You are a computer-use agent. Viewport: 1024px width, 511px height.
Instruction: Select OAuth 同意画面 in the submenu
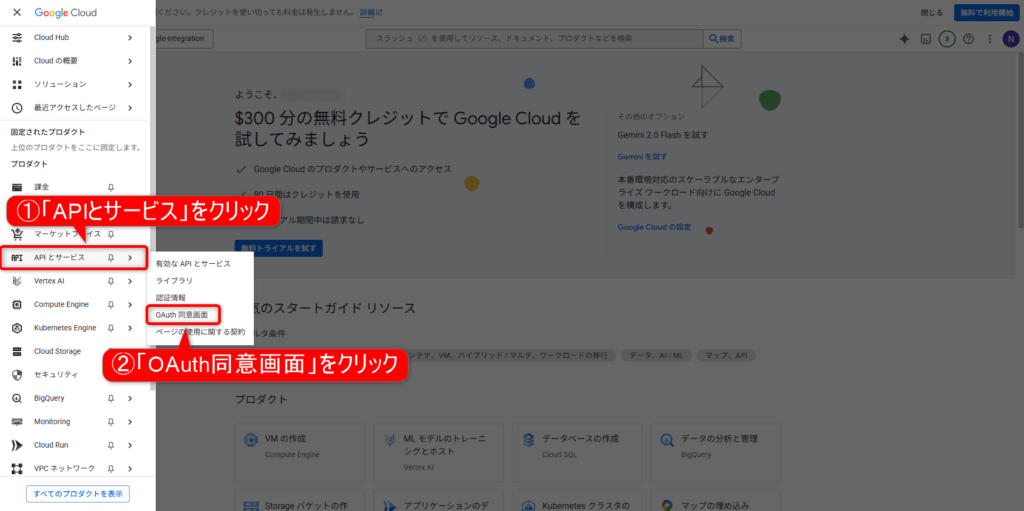182,315
